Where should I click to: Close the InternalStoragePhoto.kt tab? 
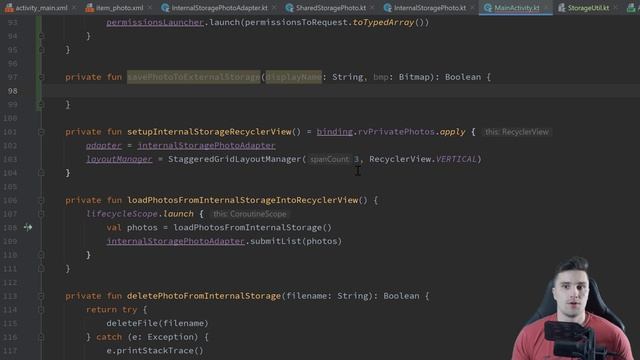(472, 8)
